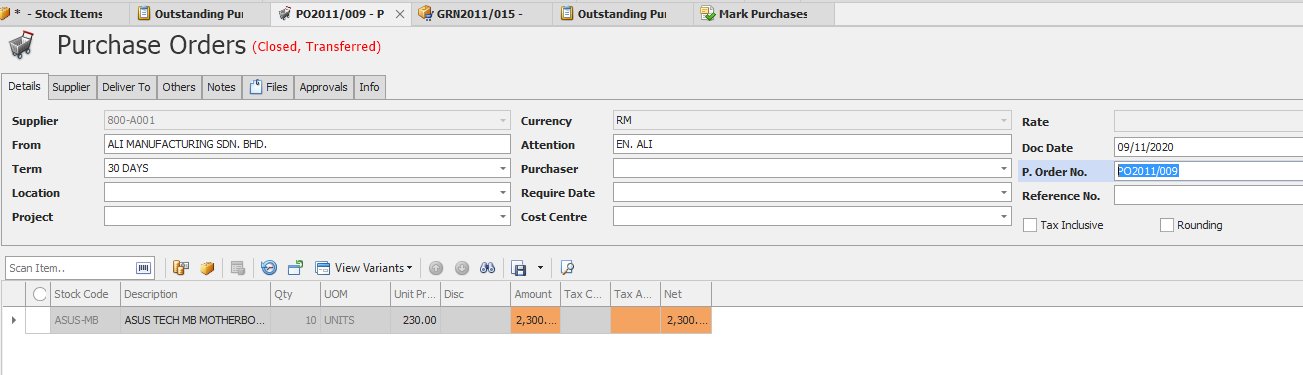Viewport: 1303px width, 375px height.
Task: Open the Term dropdown arrow
Action: tap(503, 169)
